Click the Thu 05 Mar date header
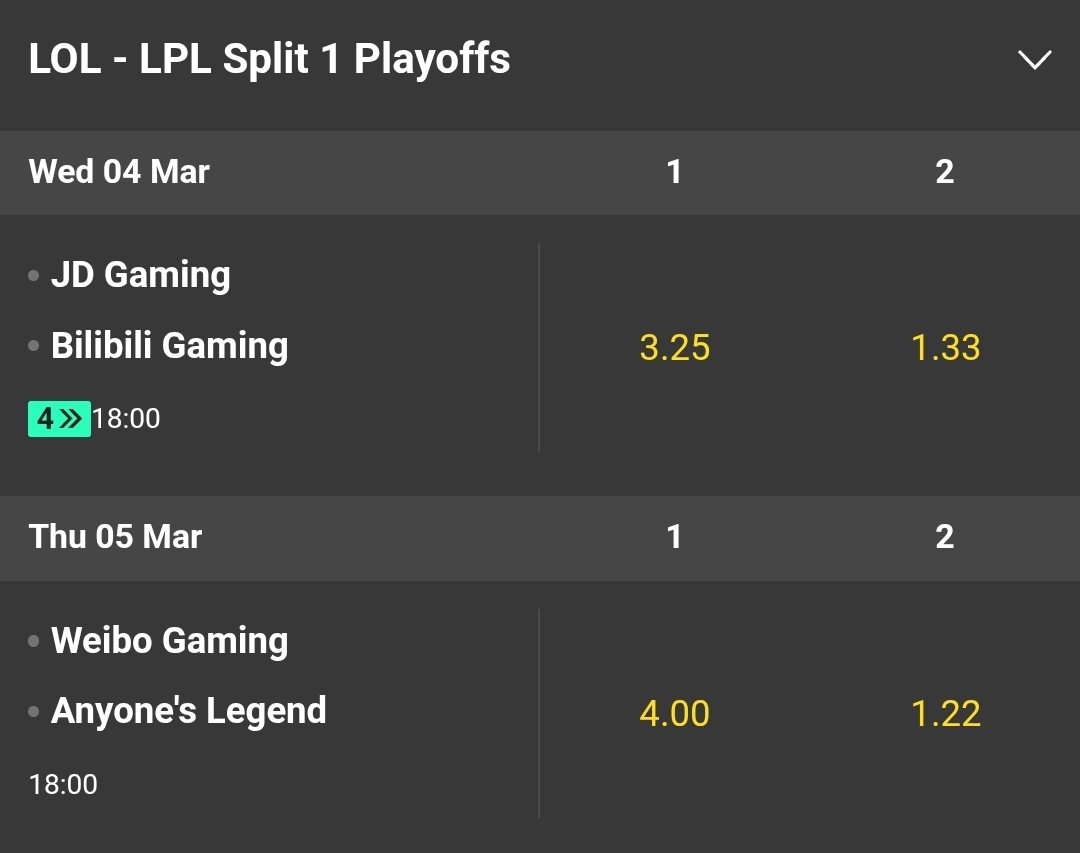 (116, 537)
